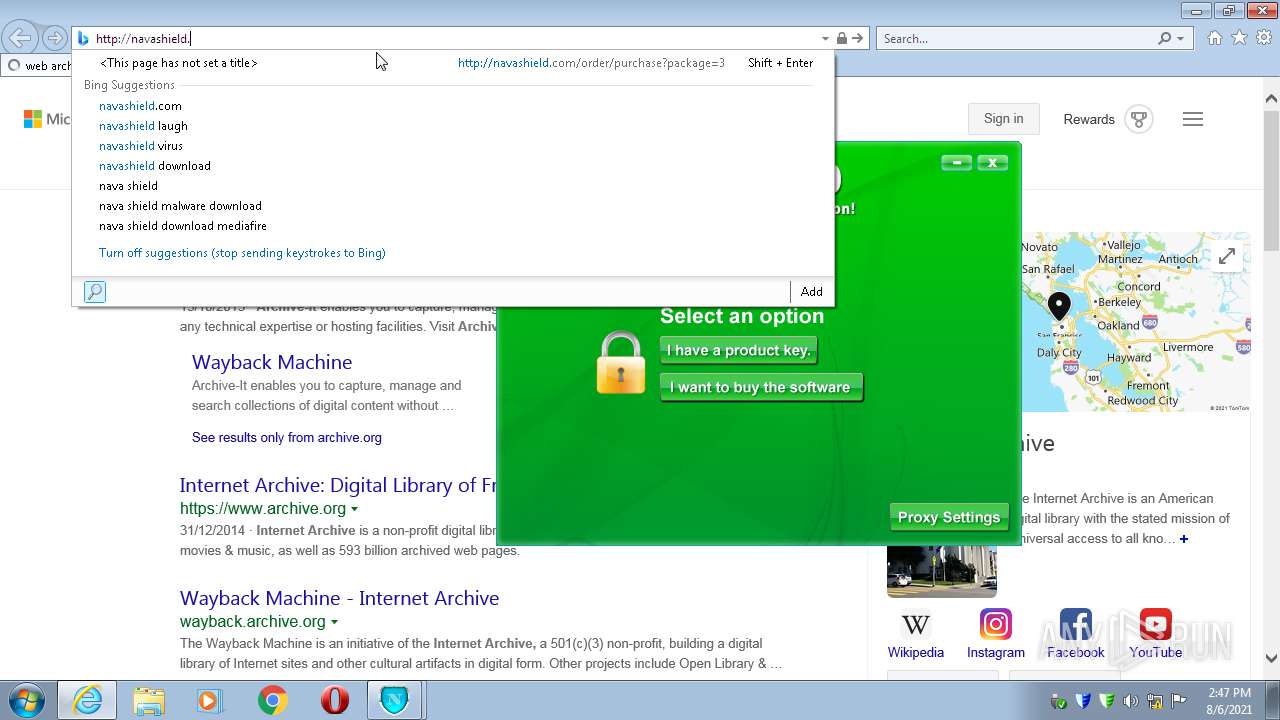
Task: Expand the map with the arrows icon
Action: pos(1227,256)
